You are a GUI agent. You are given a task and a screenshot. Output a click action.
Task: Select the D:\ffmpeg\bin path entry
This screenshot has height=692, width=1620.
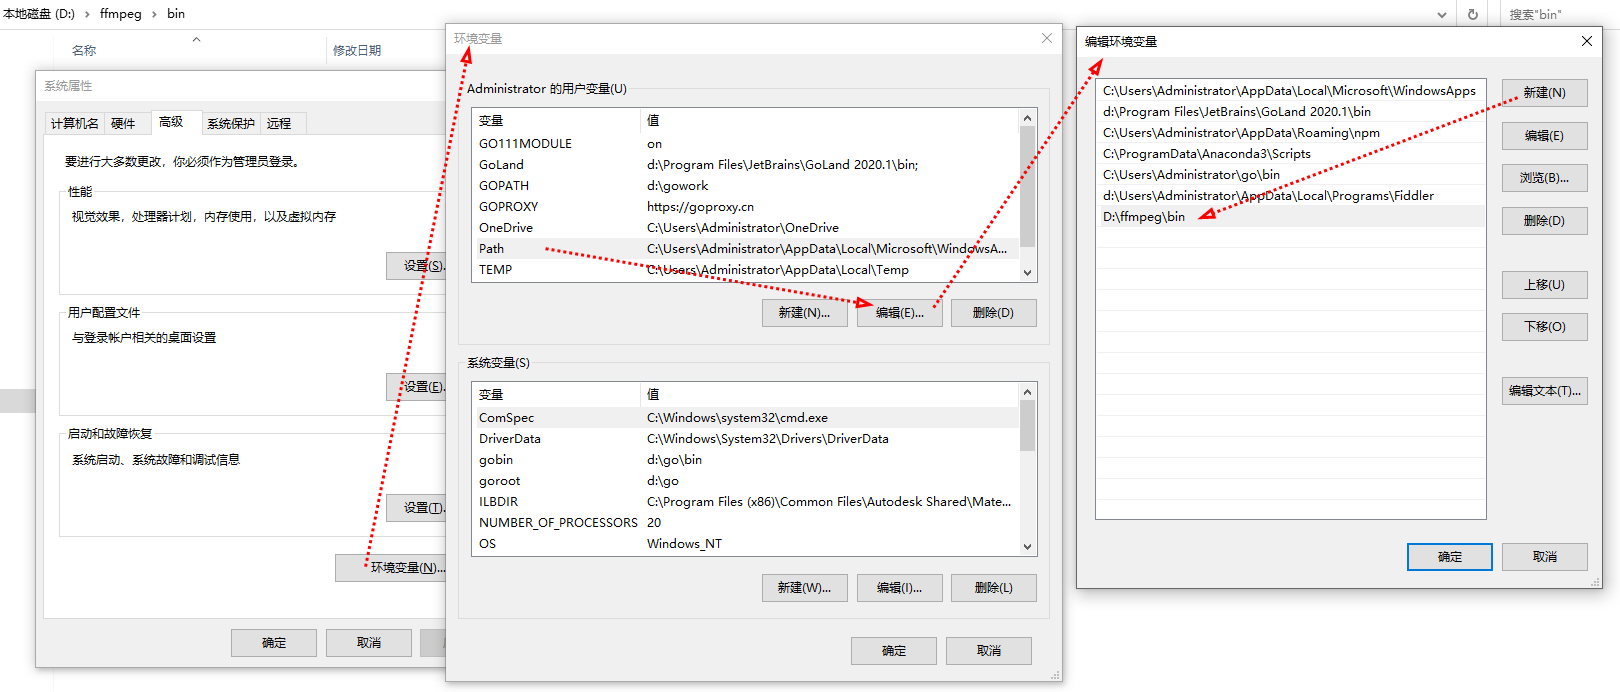coord(1144,217)
